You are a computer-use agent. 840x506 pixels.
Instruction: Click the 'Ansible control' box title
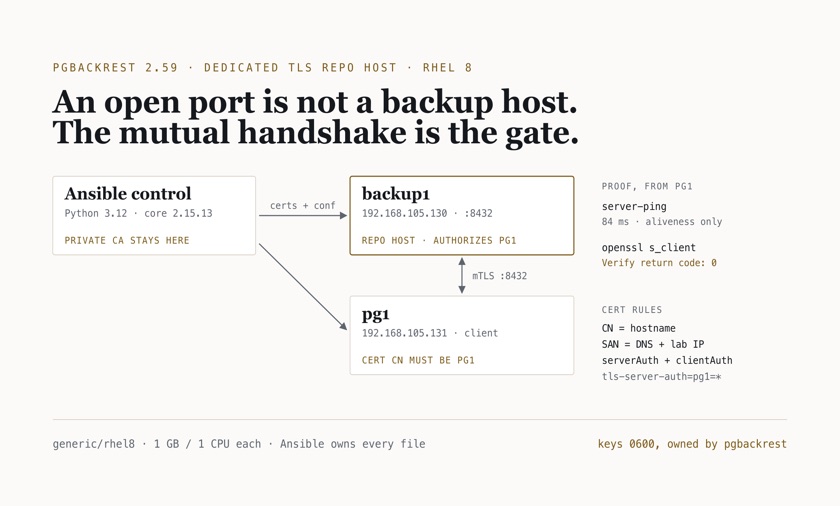click(x=128, y=193)
